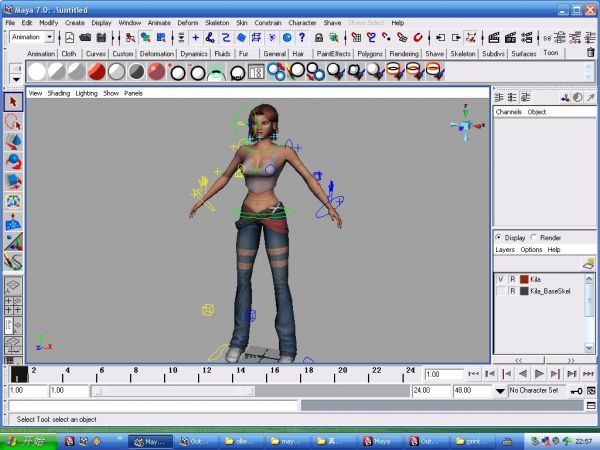Select the arrow Select tool in toolbox
This screenshot has height=450, width=600.
[x=13, y=102]
